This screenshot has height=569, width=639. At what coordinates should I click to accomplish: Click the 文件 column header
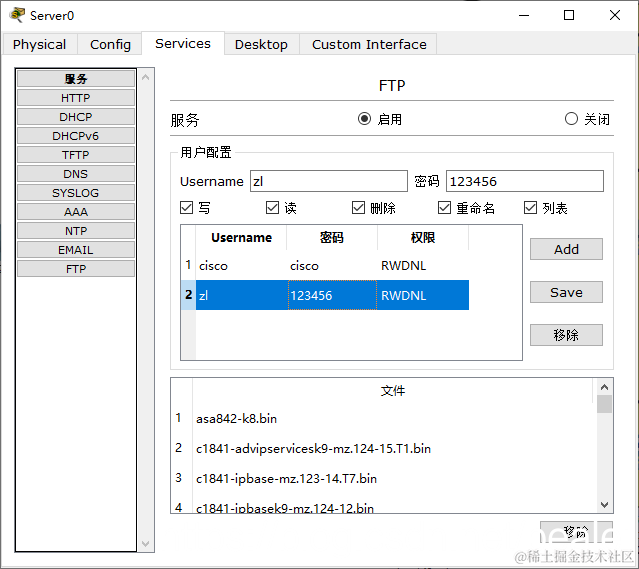click(x=392, y=391)
